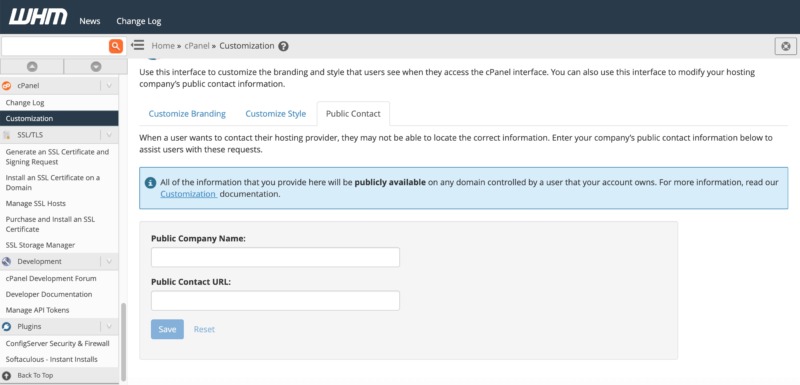Click the sidebar scroll-up arrow button
This screenshot has width=800, height=385.
point(32,66)
